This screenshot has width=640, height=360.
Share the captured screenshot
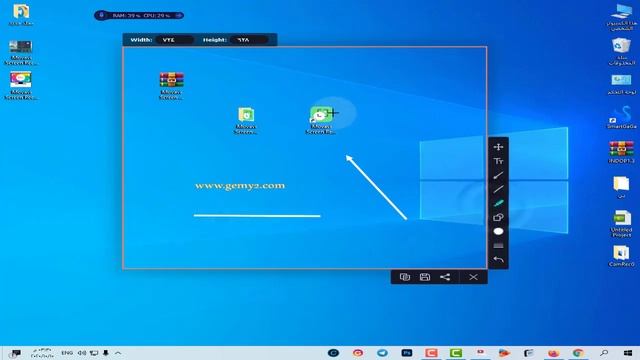(445, 277)
